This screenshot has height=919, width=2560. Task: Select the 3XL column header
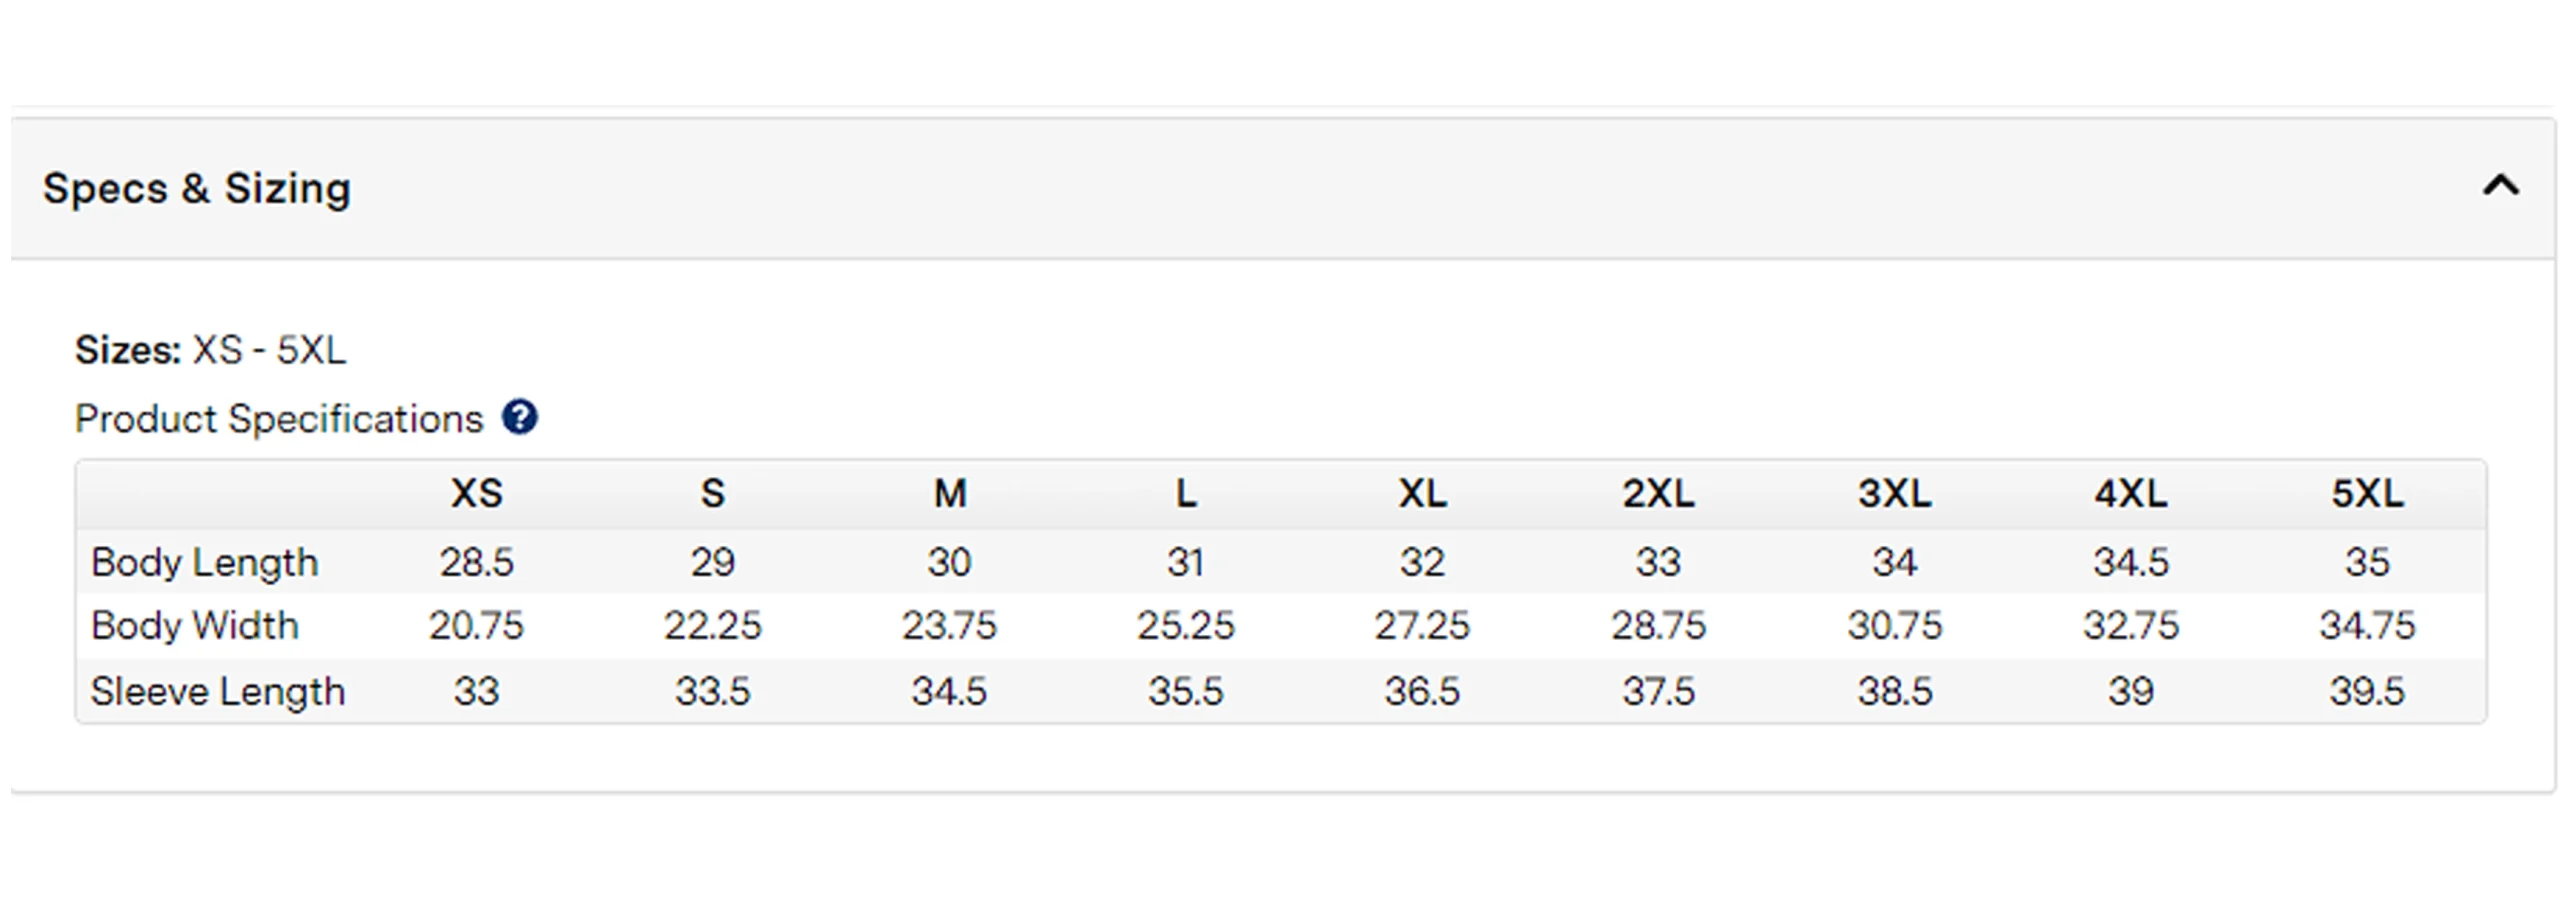pyautogui.click(x=1894, y=493)
